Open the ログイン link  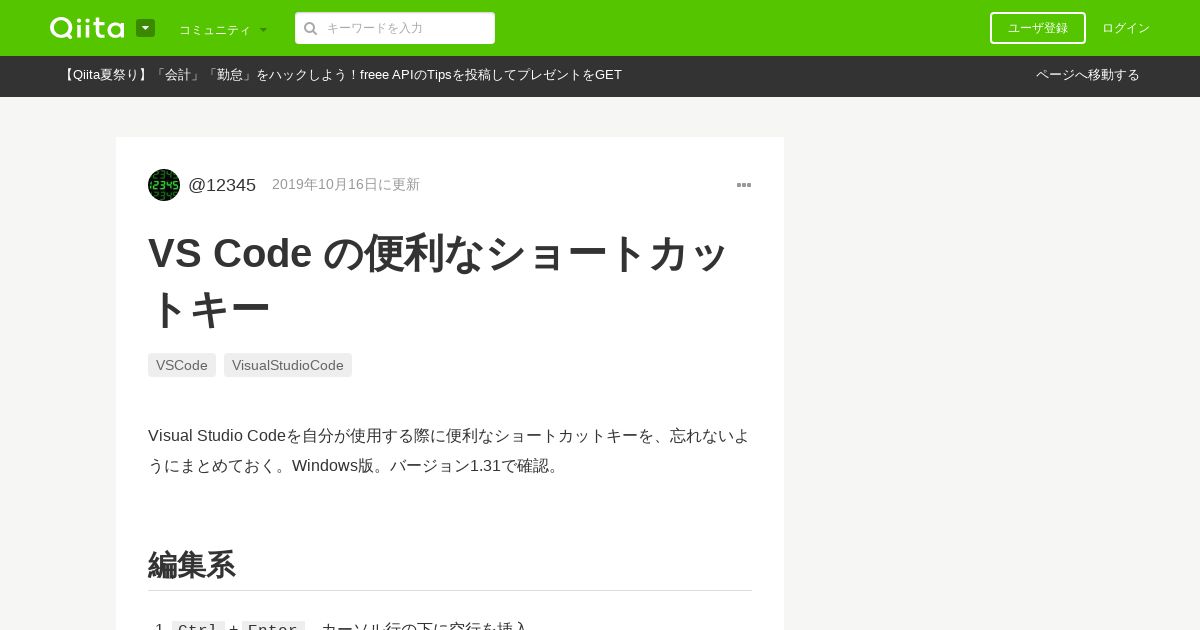tap(1126, 28)
